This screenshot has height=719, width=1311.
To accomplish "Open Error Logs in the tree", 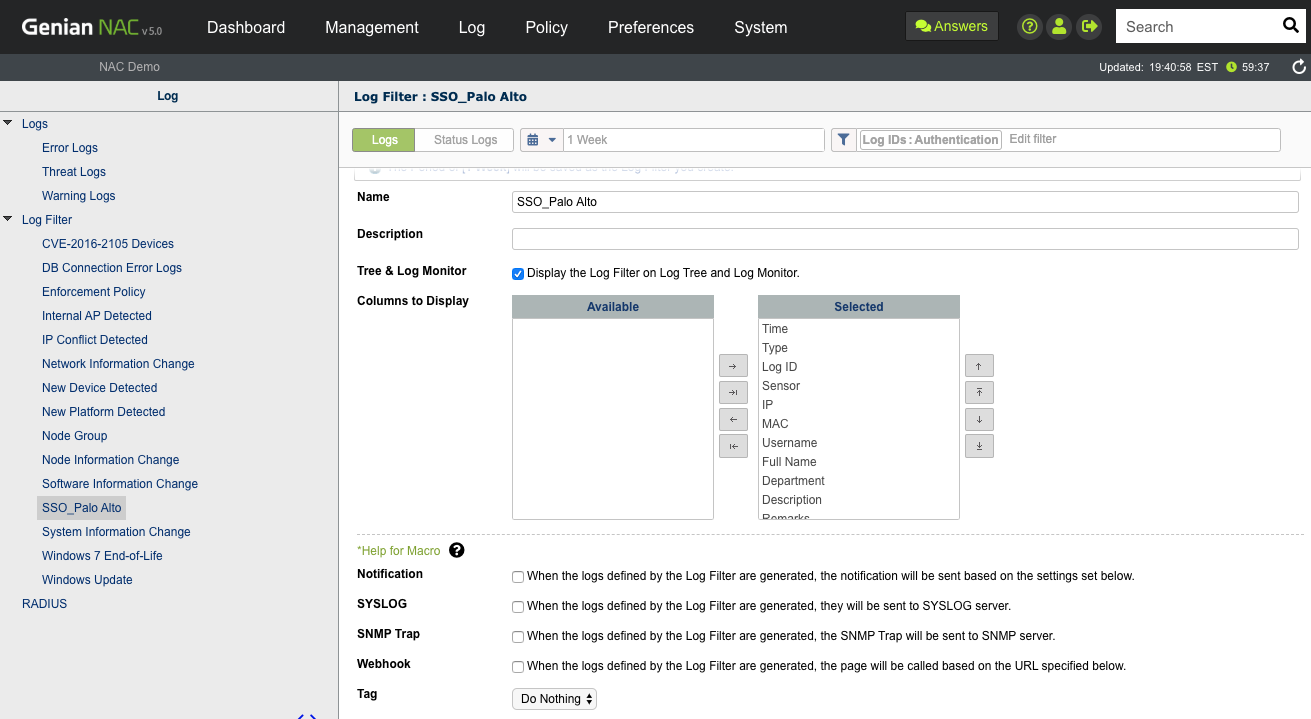I will point(70,148).
